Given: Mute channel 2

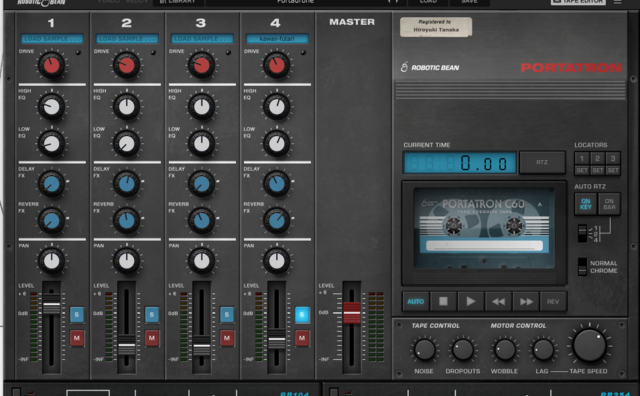Looking at the screenshot, I should click(x=152, y=338).
